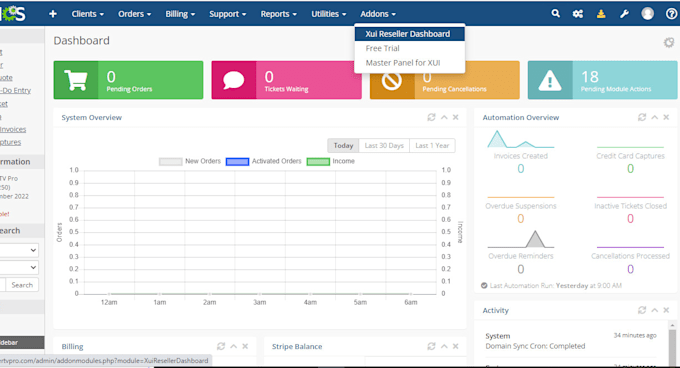Open the Utilities dropdown menu
680x368 pixels.
(329, 14)
